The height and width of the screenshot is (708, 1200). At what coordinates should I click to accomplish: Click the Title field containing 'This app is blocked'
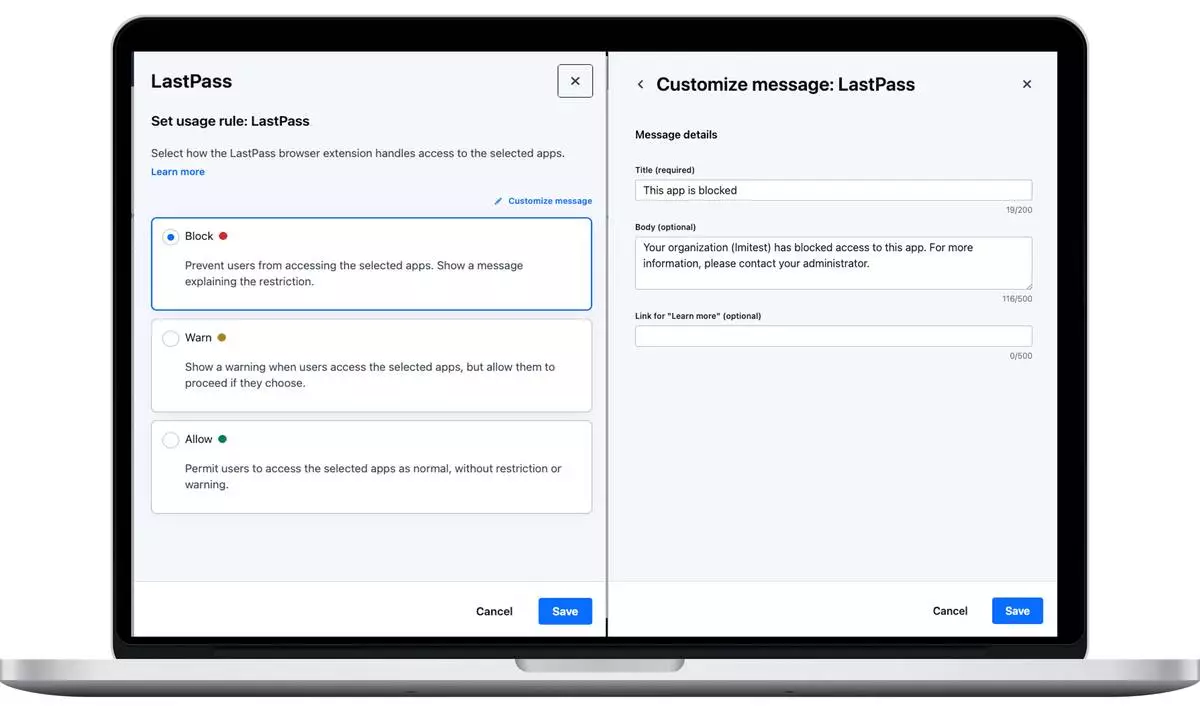[833, 190]
